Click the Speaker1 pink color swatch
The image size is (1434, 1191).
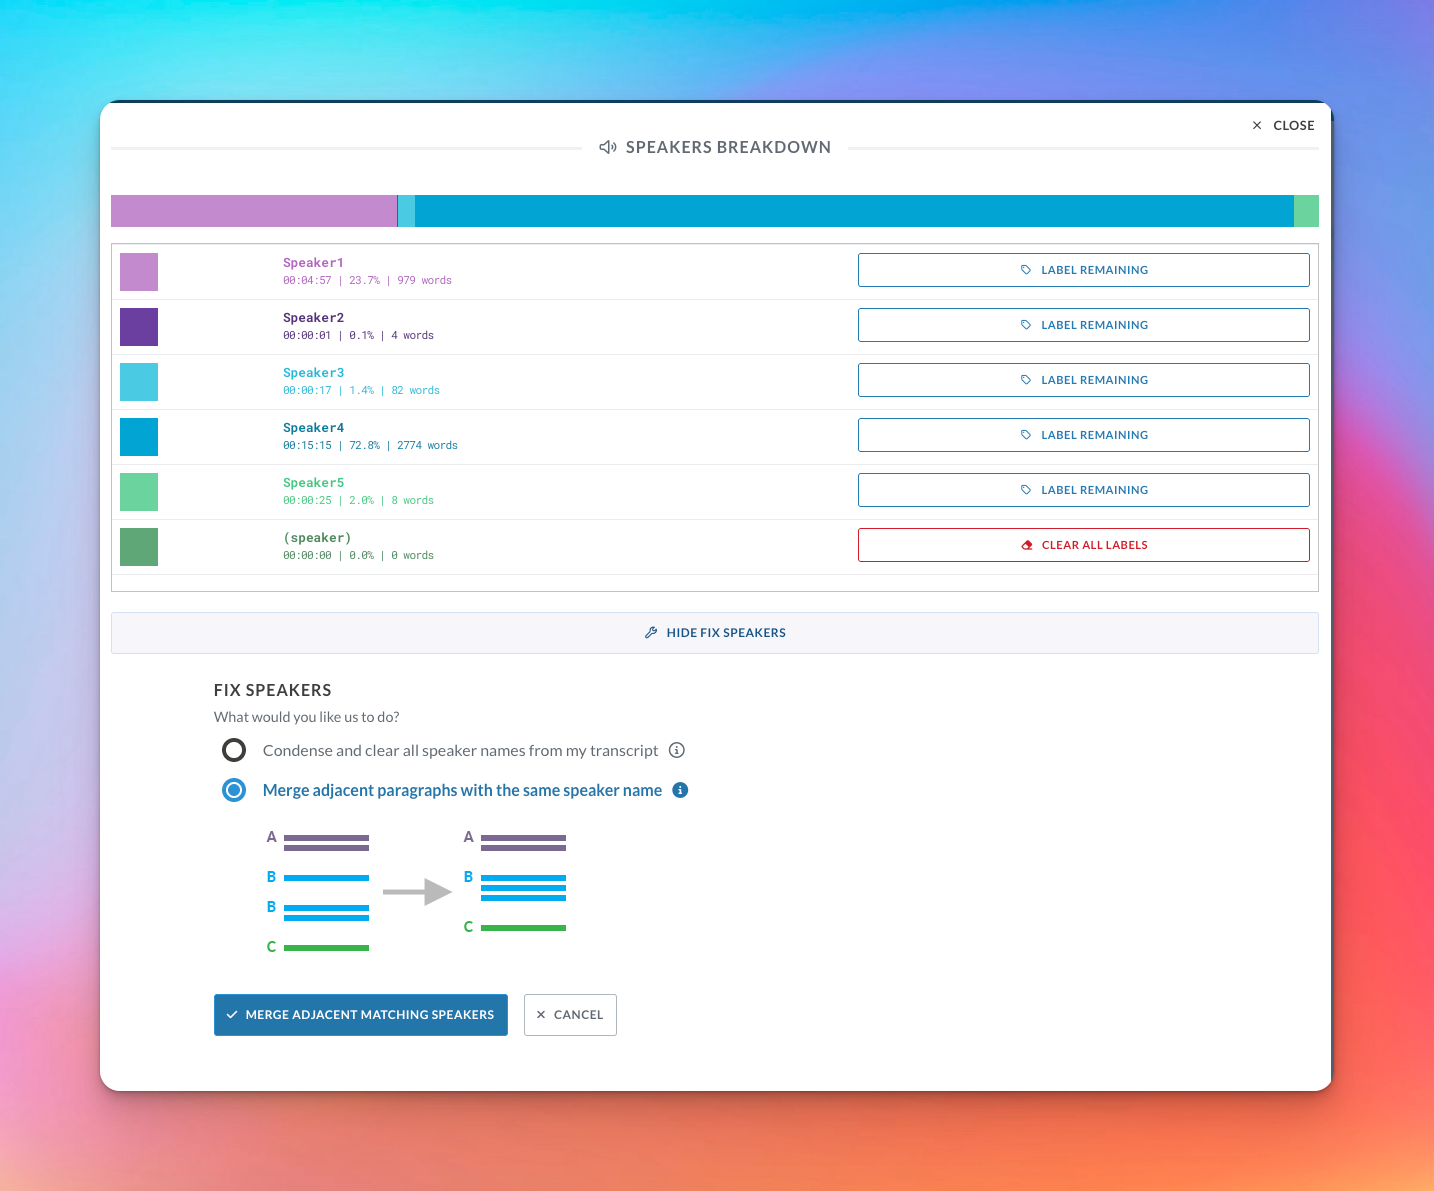click(139, 272)
